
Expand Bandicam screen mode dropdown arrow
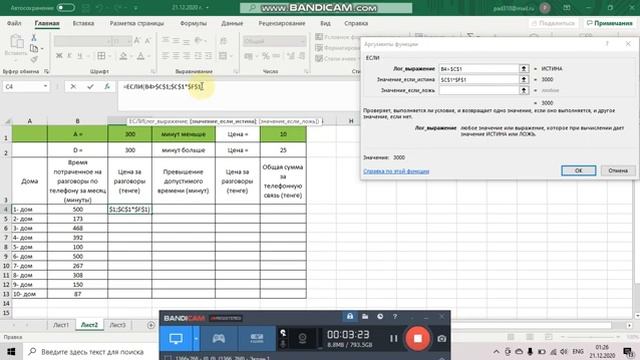[x=196, y=338]
